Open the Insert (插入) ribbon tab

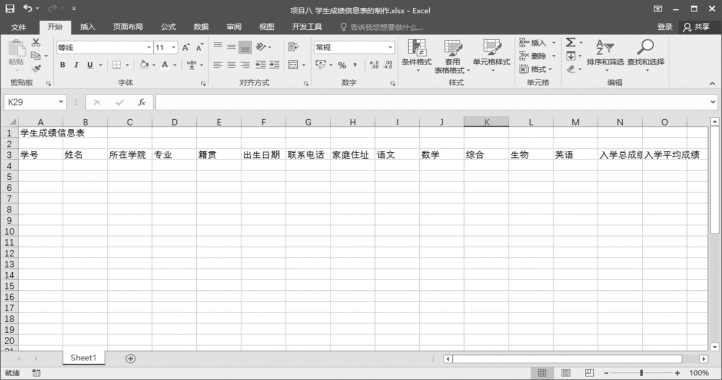click(x=87, y=27)
